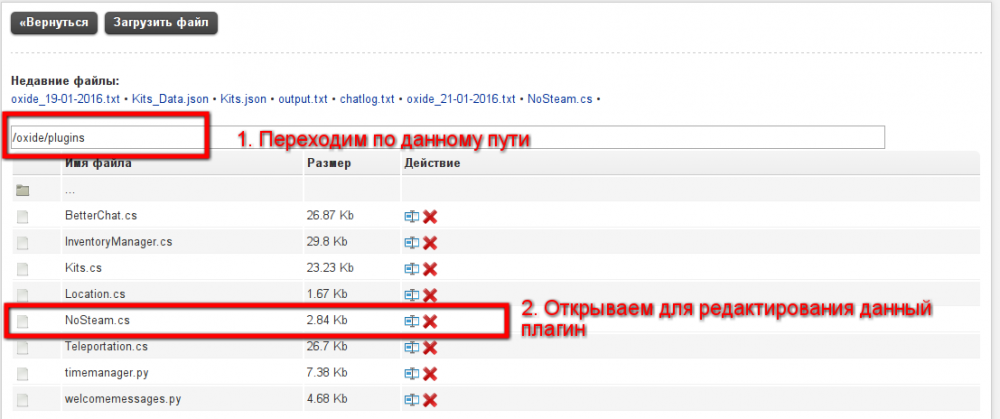Click the Размер column header
Viewport: 1000px width, 419px height.
coord(328,163)
